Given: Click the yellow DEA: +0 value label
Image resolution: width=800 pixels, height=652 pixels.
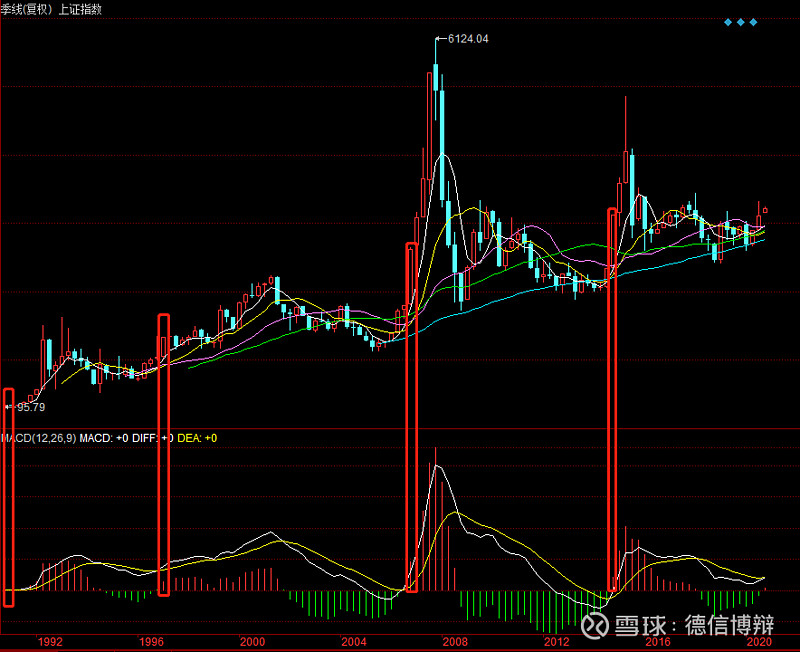Looking at the screenshot, I should coord(198,438).
